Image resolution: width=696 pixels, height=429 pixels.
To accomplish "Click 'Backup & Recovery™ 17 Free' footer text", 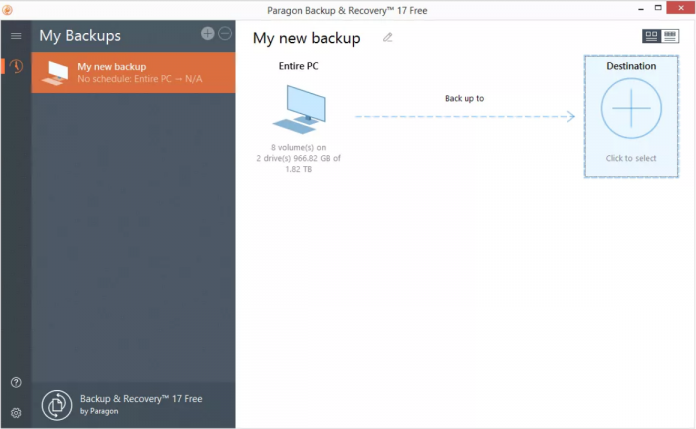I will coord(141,399).
